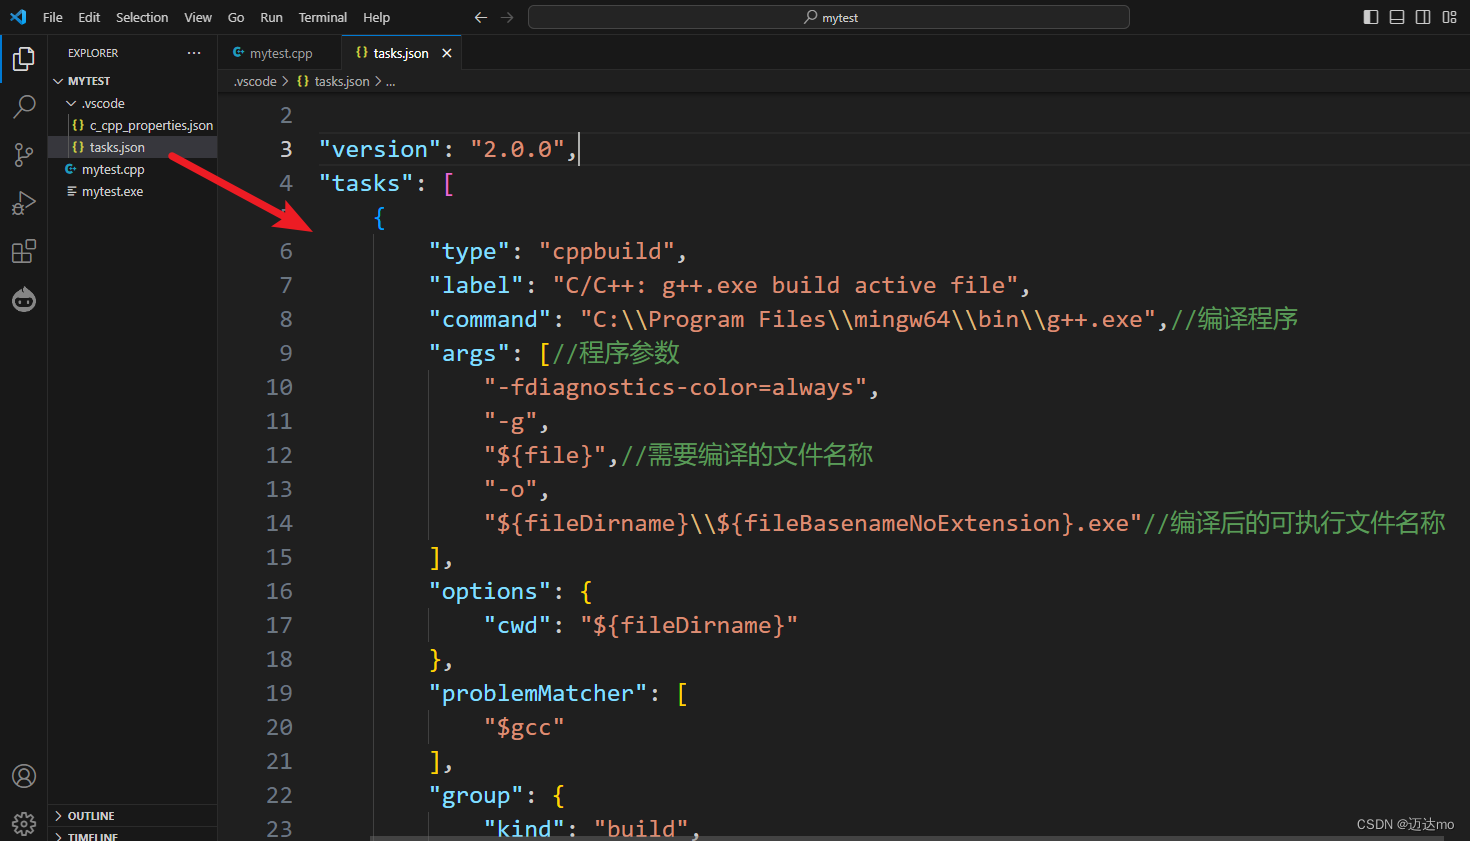
Task: Click the .vscode breadcrumb segment
Action: pos(255,81)
